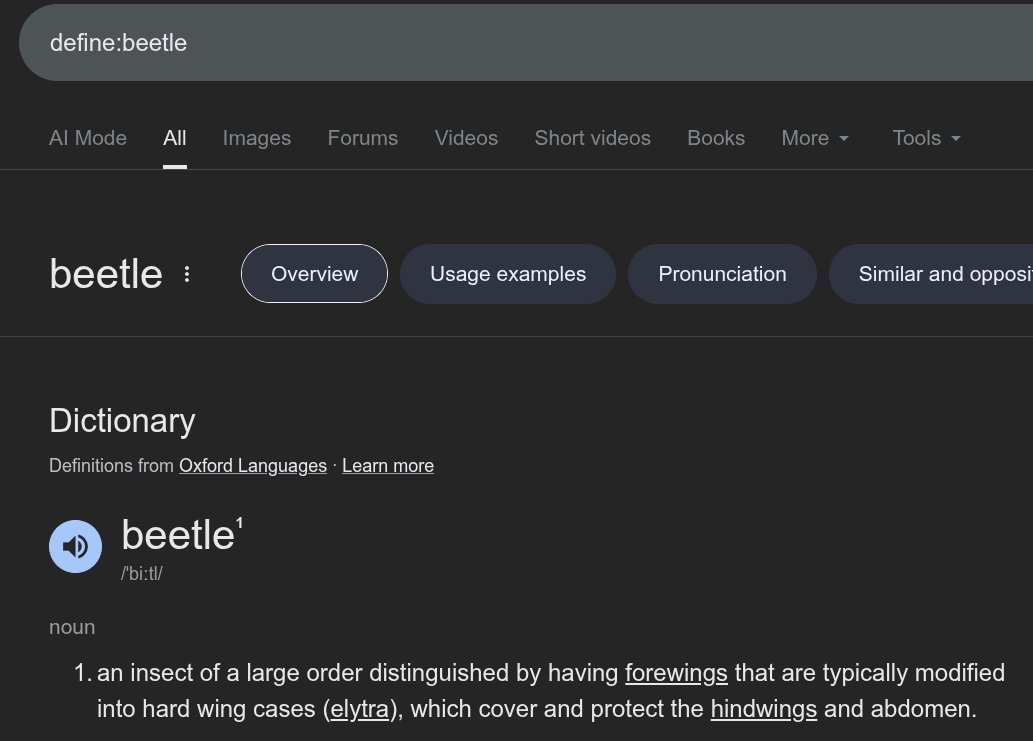Open the Books tab
The width and height of the screenshot is (1033, 741).
tap(715, 138)
